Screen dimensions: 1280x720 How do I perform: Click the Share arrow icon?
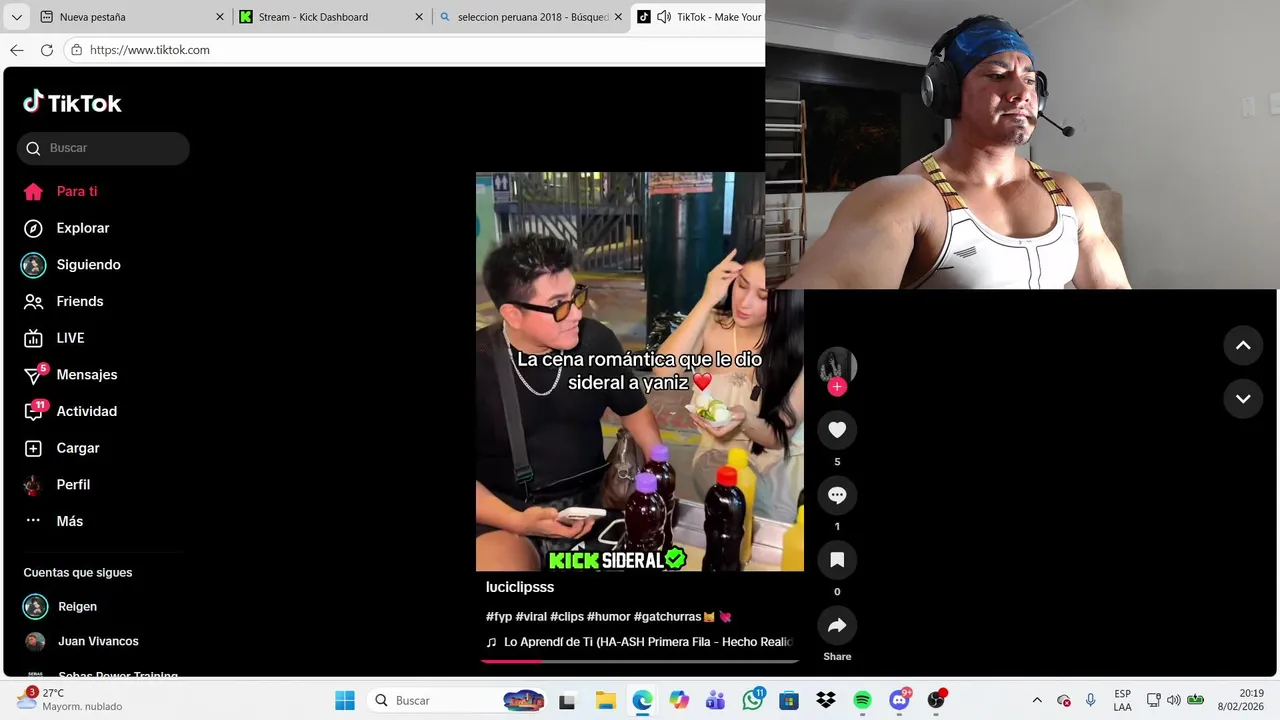coord(837,625)
